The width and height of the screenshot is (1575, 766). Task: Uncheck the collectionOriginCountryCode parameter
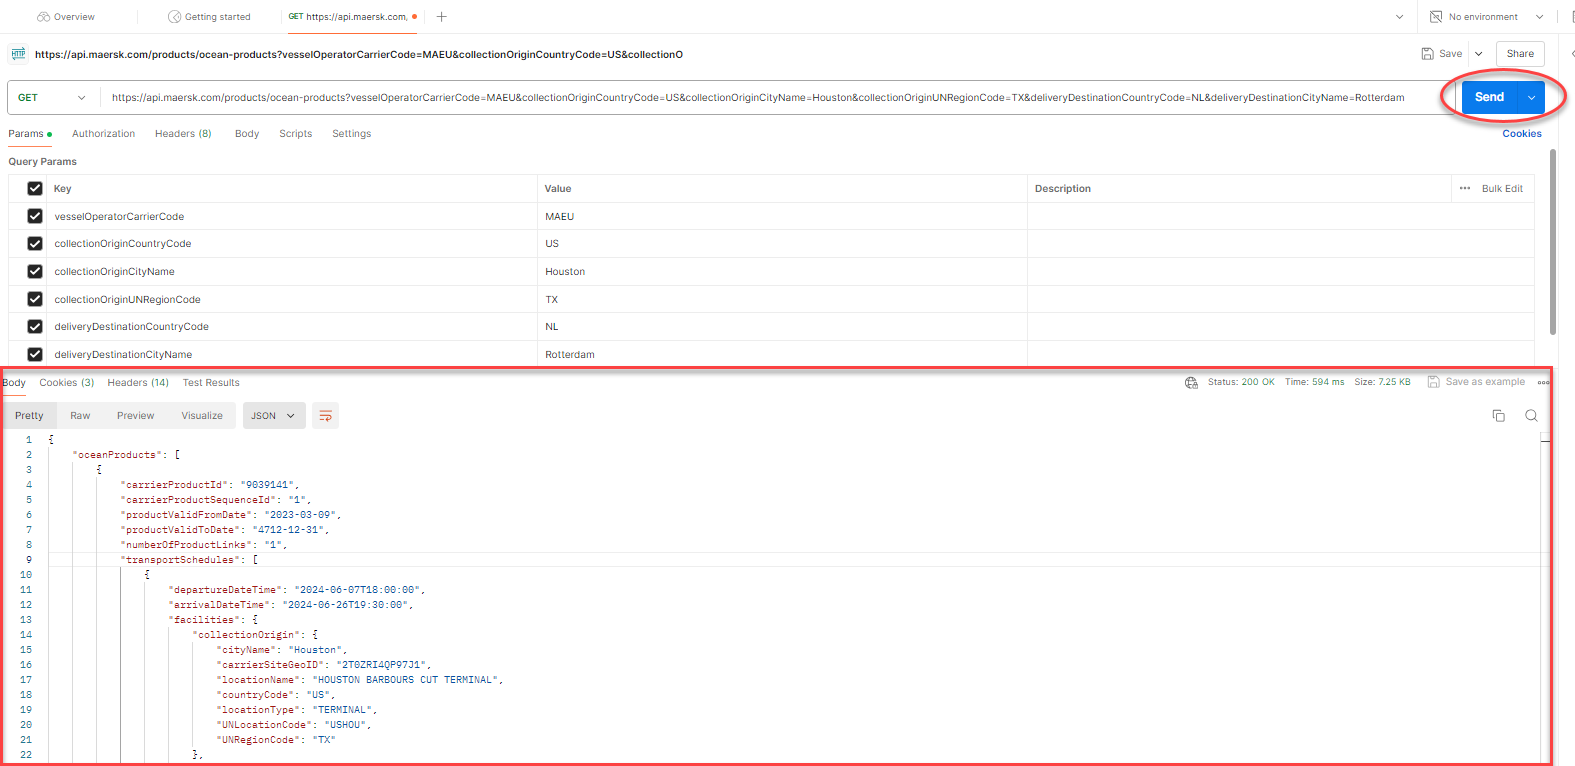tap(35, 244)
